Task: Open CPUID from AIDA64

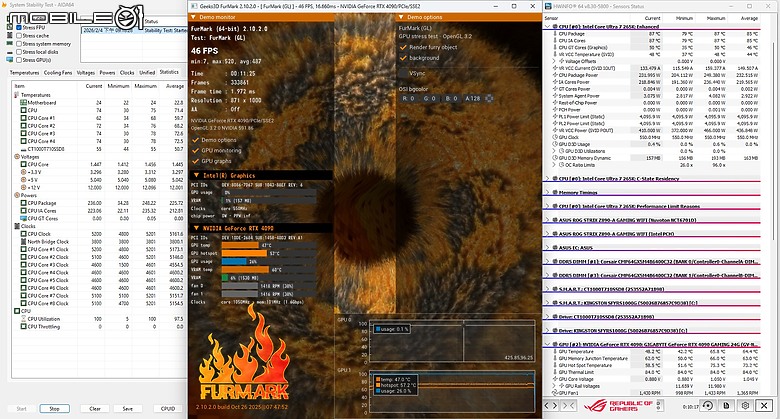Action: coord(168,409)
